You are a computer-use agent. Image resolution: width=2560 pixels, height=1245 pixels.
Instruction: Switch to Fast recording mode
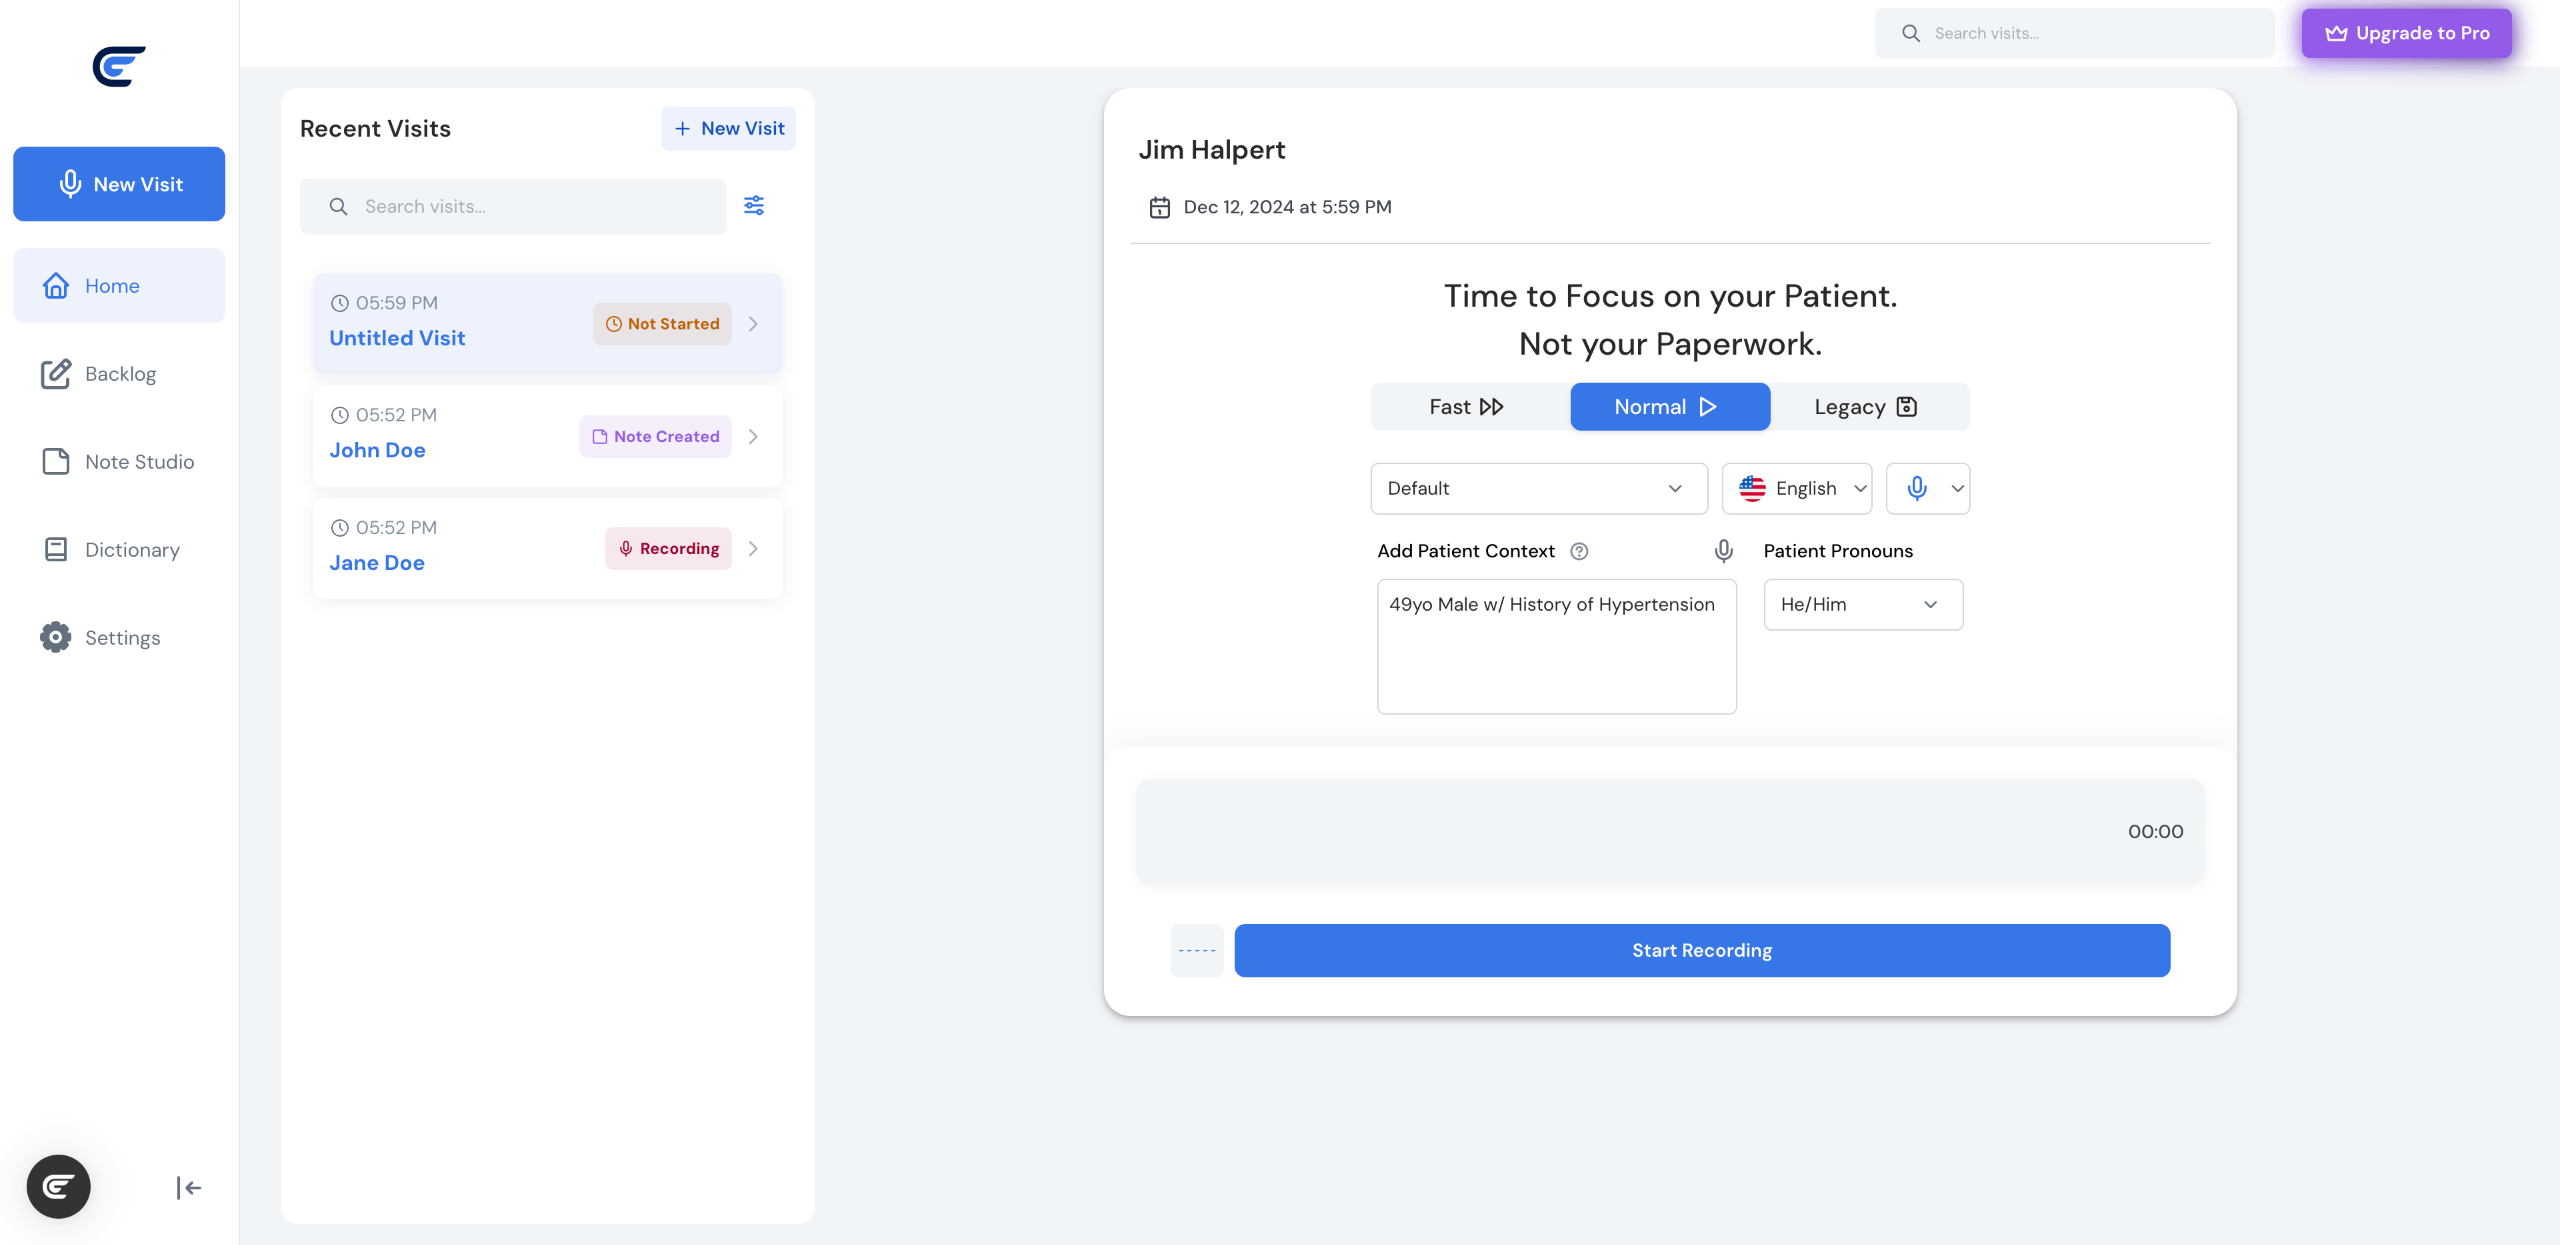pos(1467,407)
